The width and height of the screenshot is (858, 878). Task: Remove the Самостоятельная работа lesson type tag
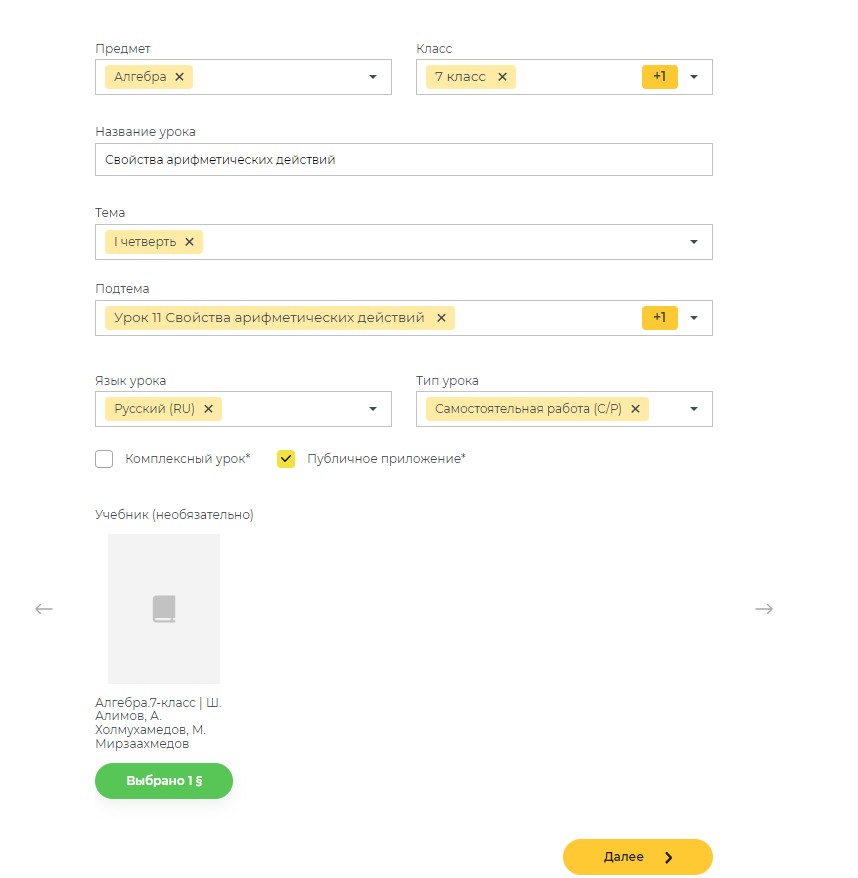(635, 409)
